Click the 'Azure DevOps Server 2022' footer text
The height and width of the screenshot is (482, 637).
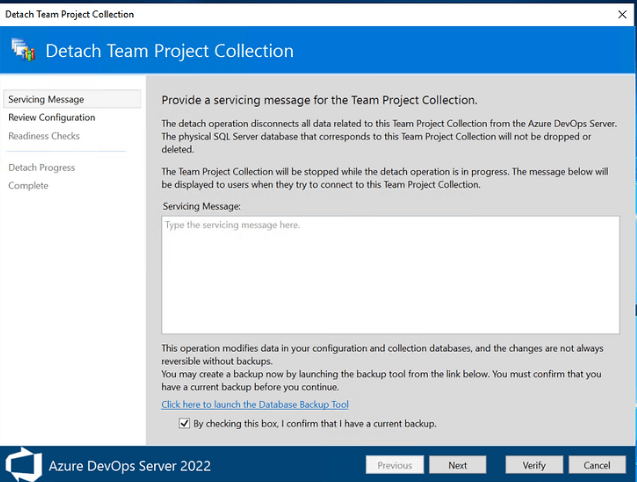(130, 466)
